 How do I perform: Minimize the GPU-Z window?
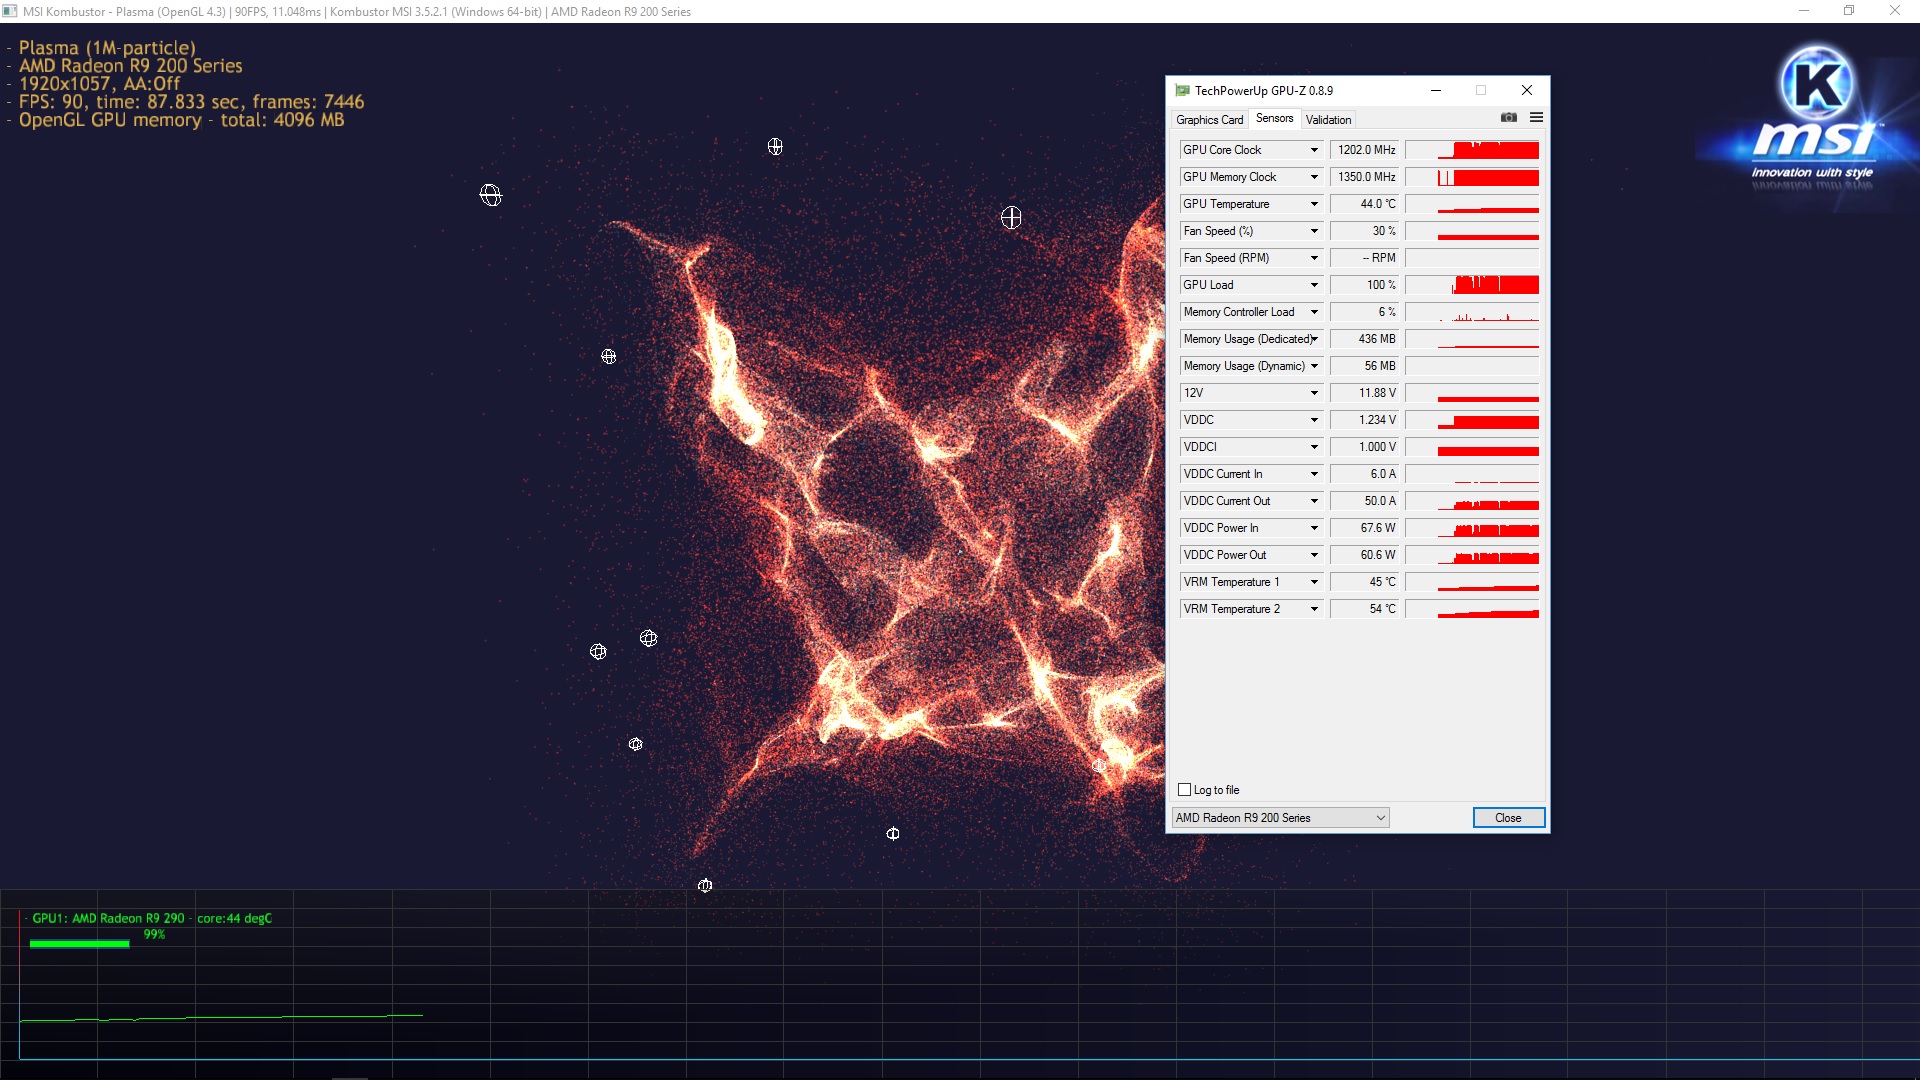[1435, 90]
